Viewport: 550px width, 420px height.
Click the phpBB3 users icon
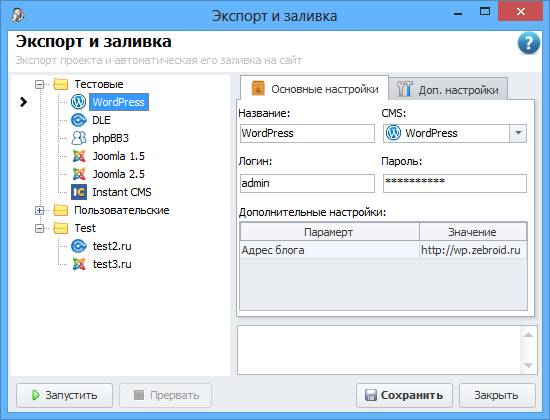point(79,138)
